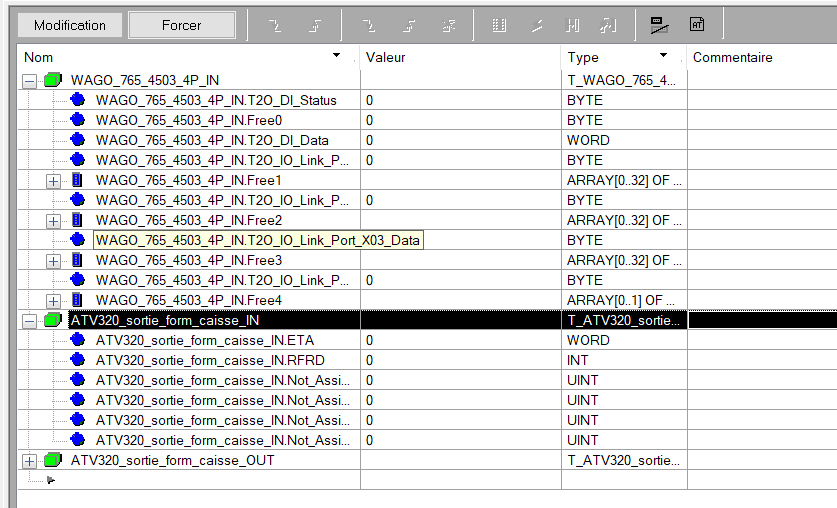Click the blue variable icon beside ATV320_sortie_form_caisse_IN.RFRD
The image size is (837, 508).
(x=78, y=360)
